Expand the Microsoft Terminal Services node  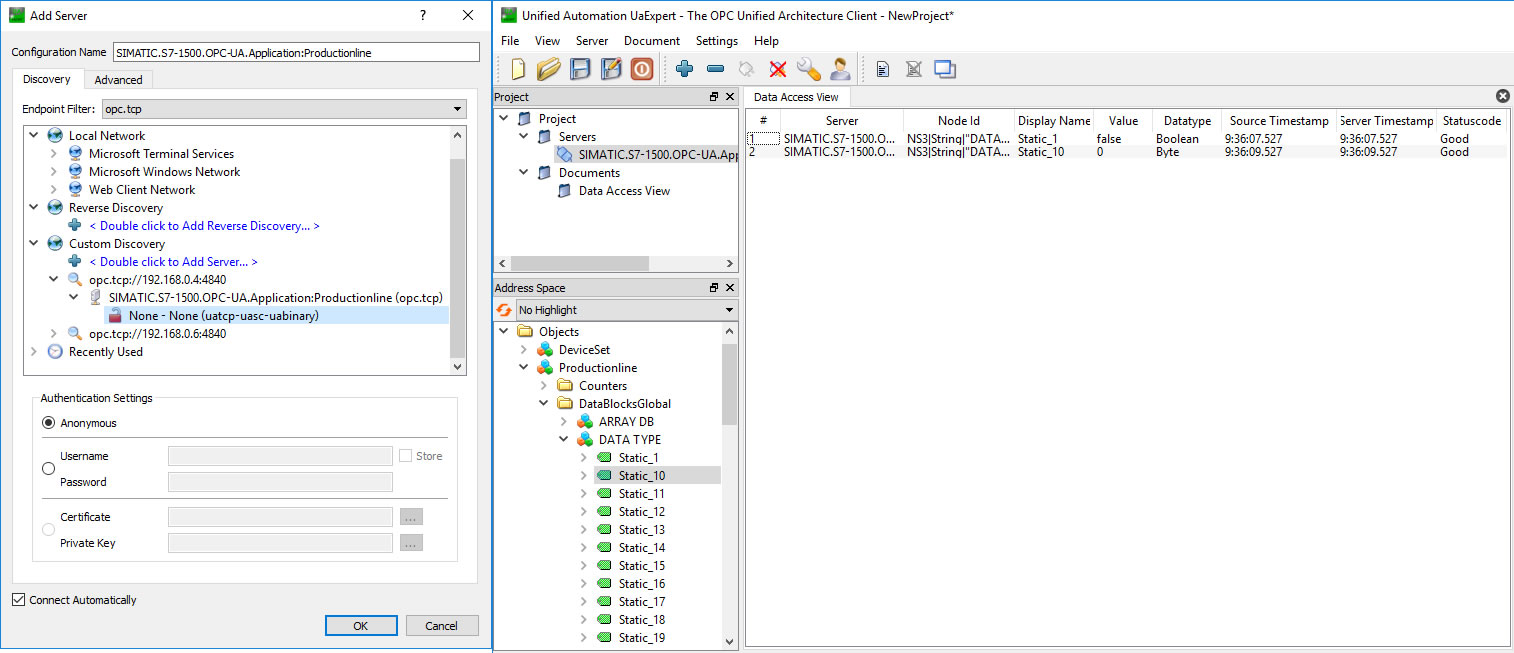pyautogui.click(x=54, y=154)
